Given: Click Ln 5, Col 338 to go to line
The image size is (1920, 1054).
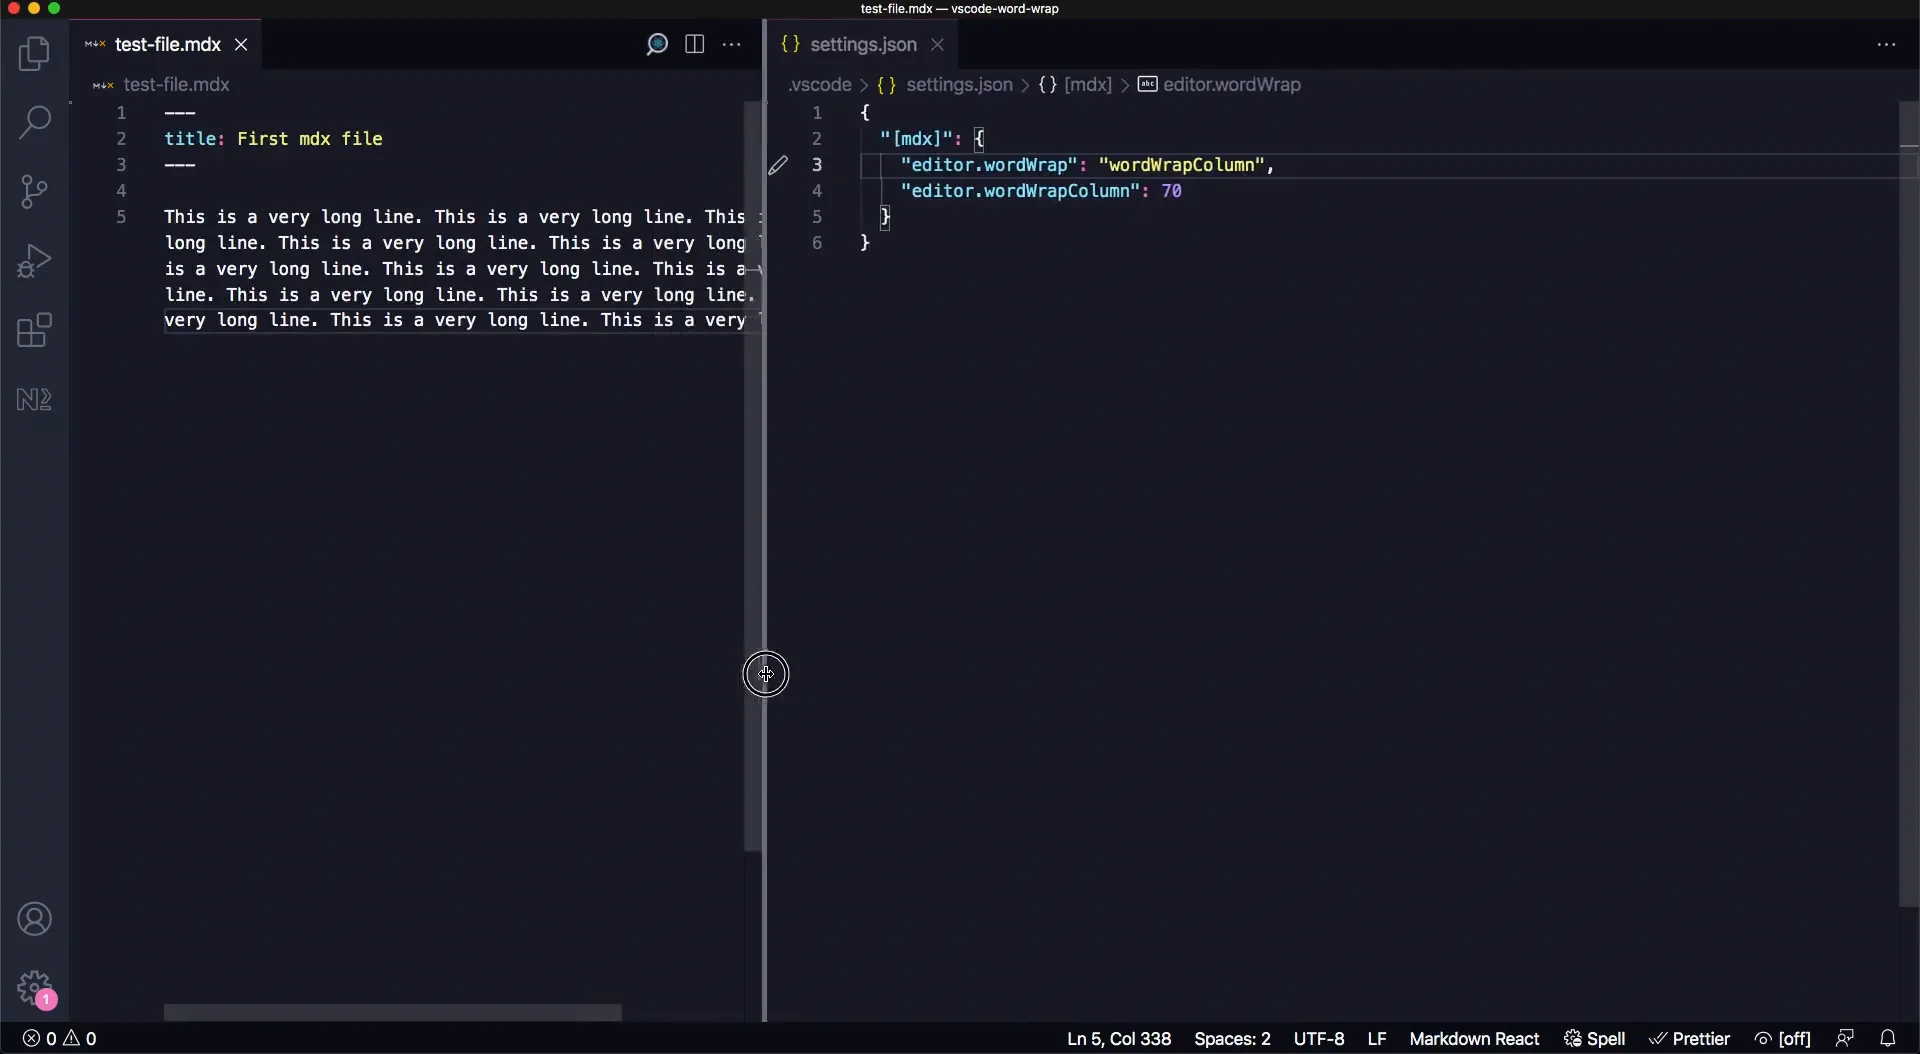Looking at the screenshot, I should coord(1118,1039).
